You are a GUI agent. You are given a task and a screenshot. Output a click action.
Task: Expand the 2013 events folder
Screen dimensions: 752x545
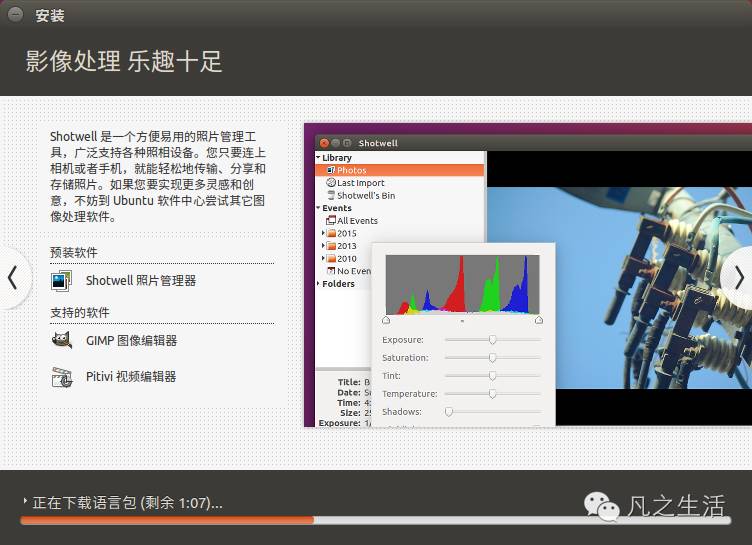tap(323, 246)
